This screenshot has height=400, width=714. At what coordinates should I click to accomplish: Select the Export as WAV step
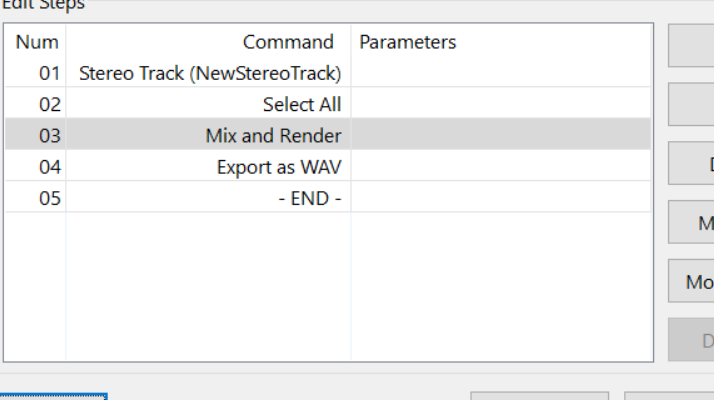tap(328, 167)
